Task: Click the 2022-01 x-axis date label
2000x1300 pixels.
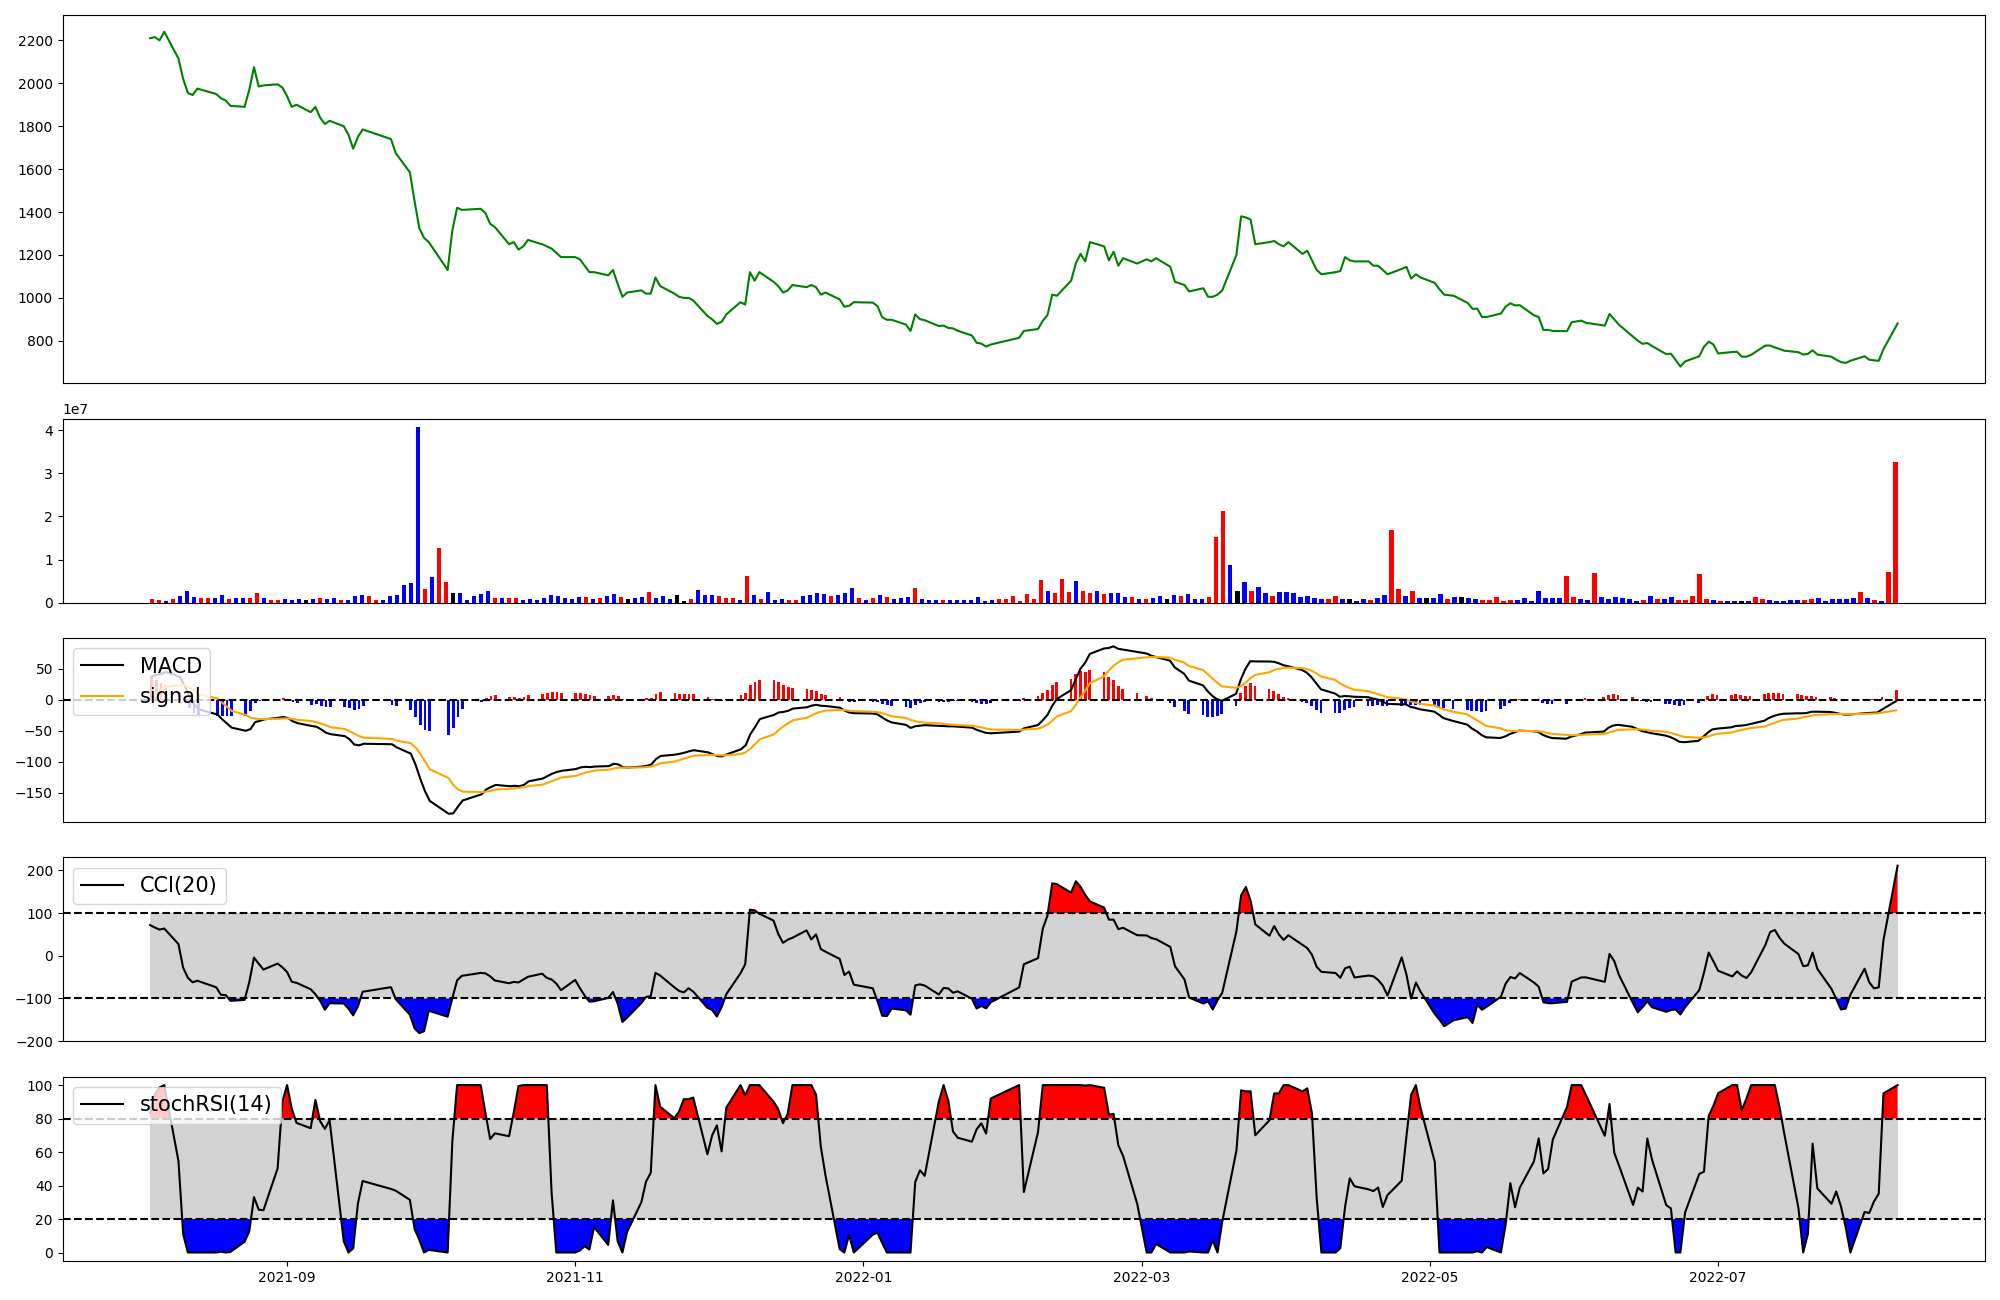Action: 863,1277
